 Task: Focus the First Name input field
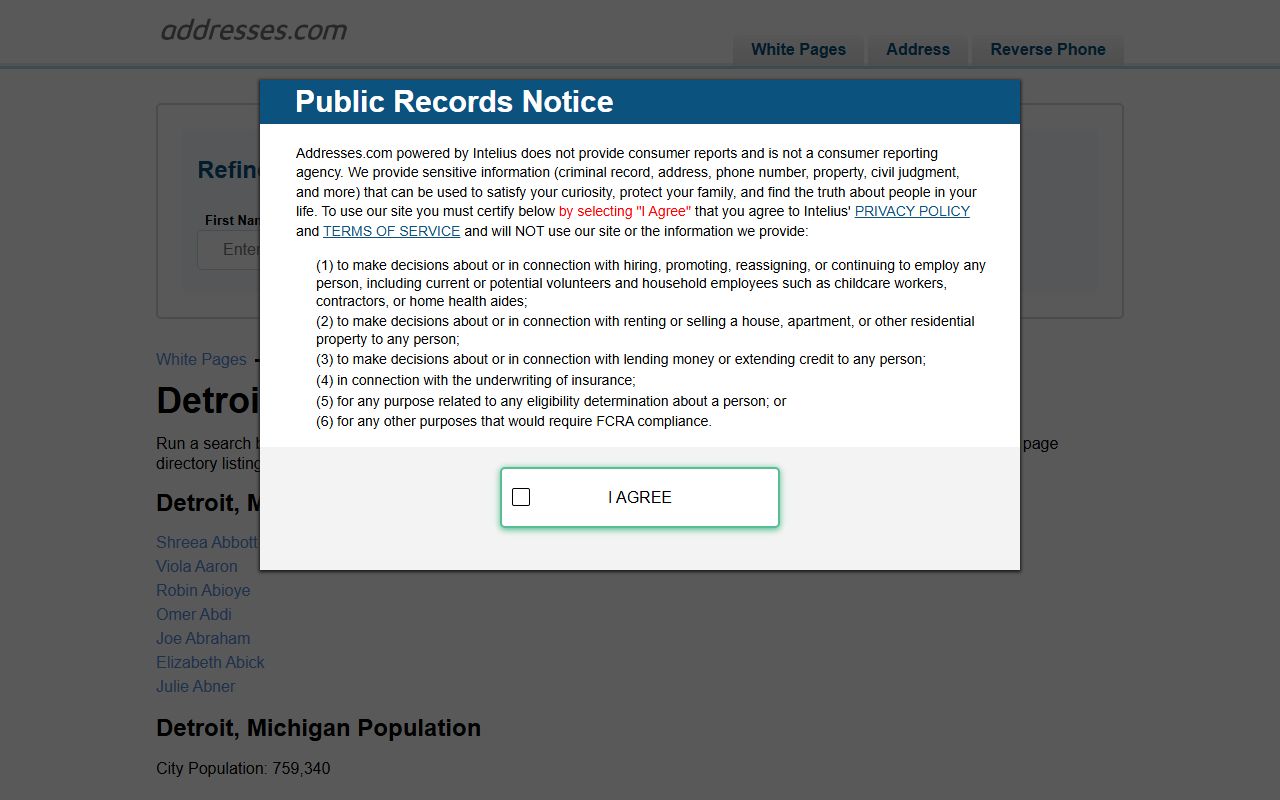click(x=229, y=249)
